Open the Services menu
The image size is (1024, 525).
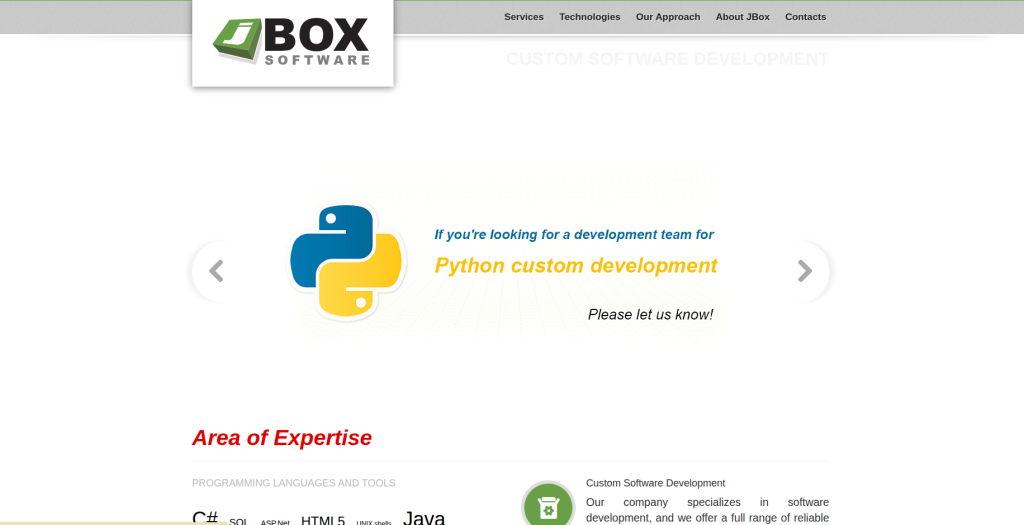click(x=524, y=17)
